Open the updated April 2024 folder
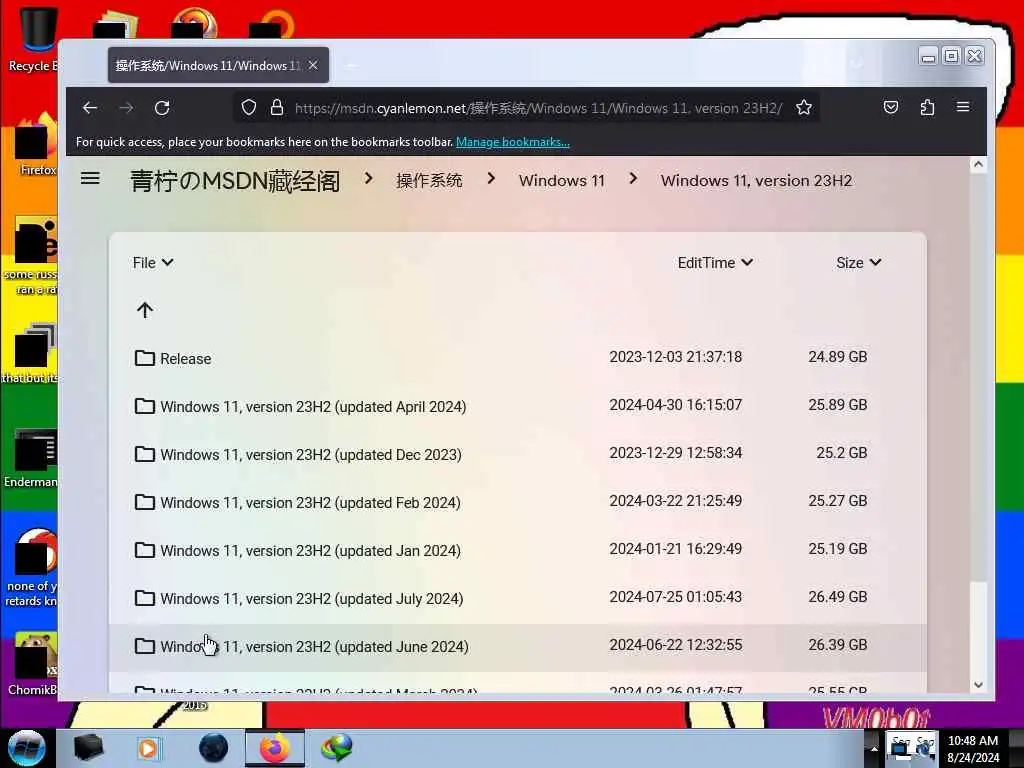The image size is (1024, 768). click(313, 406)
